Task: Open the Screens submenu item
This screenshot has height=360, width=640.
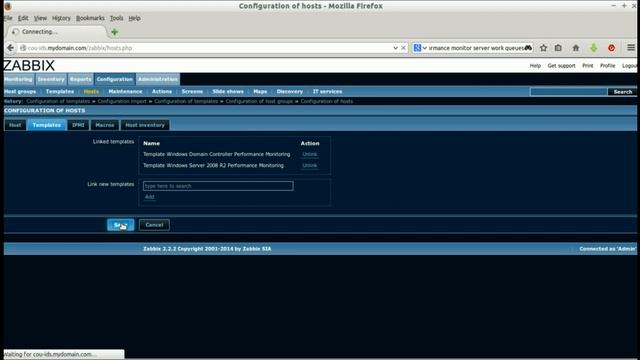Action: click(x=192, y=91)
